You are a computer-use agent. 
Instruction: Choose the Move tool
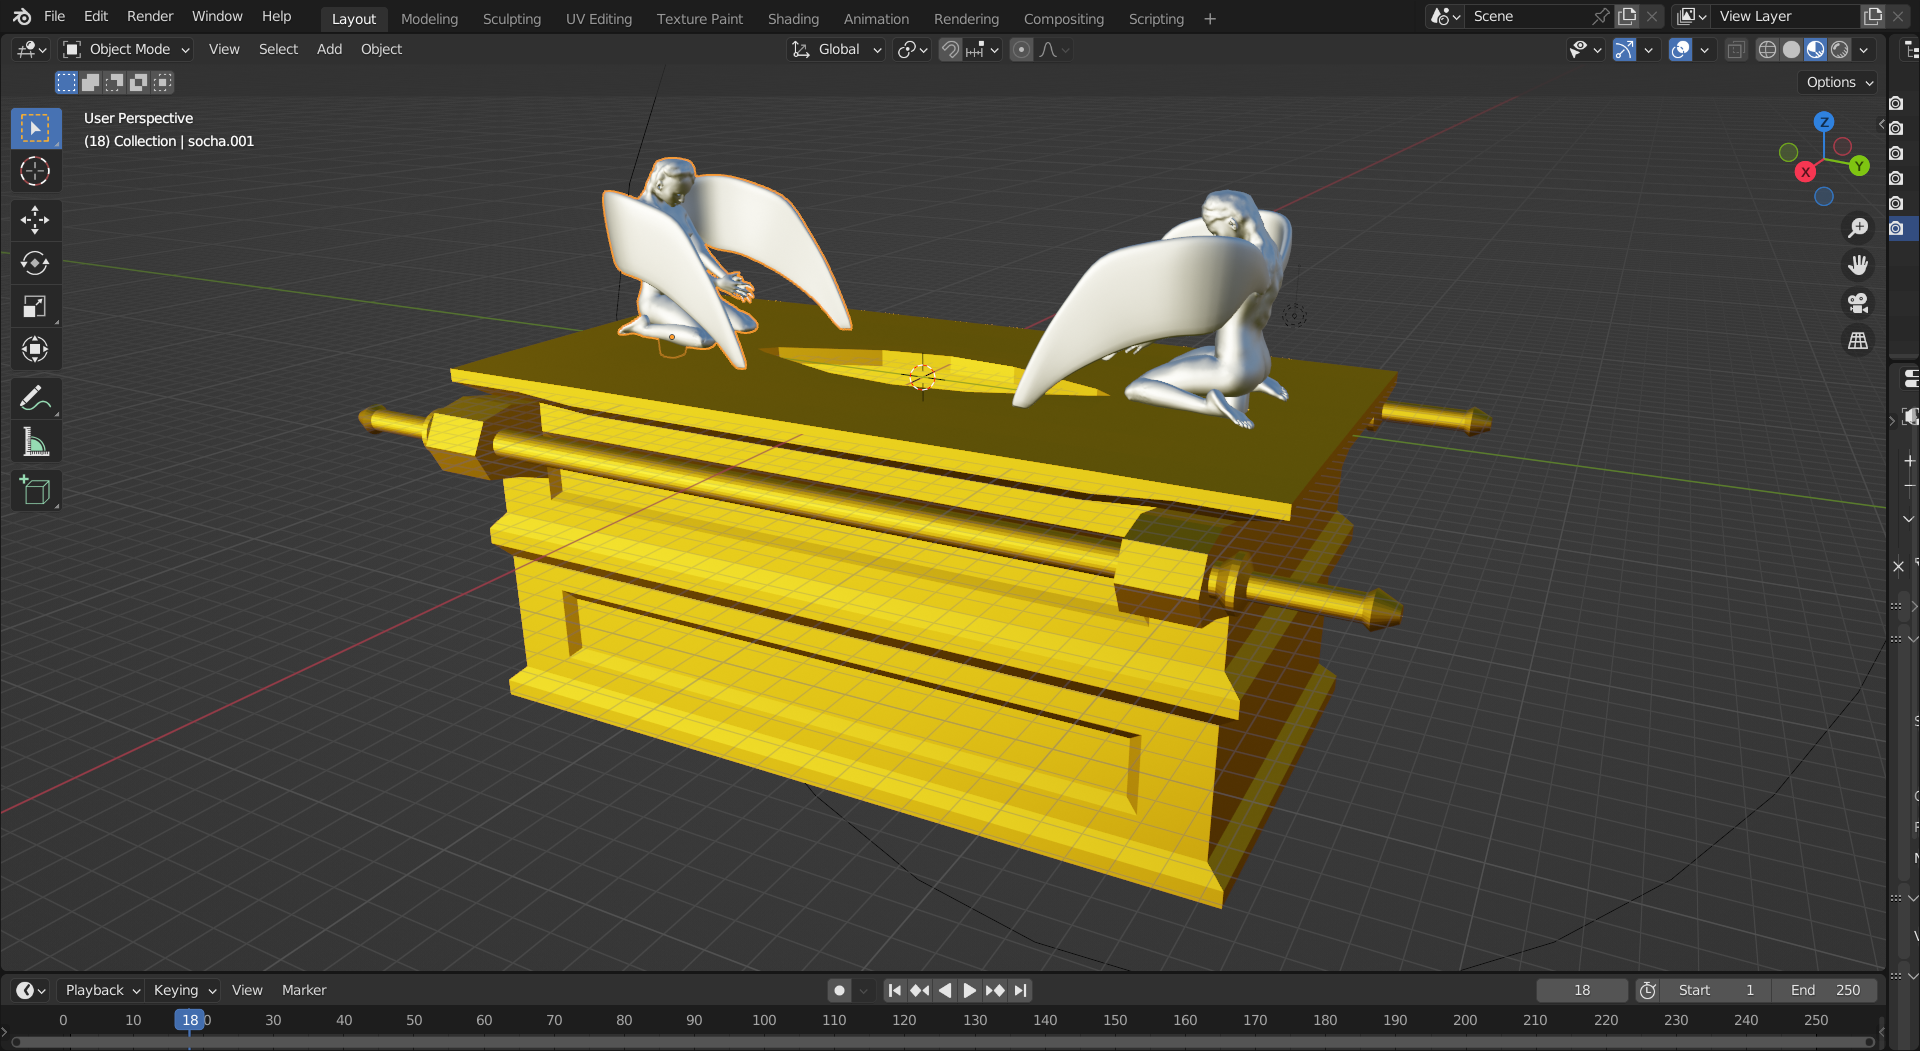click(x=36, y=220)
